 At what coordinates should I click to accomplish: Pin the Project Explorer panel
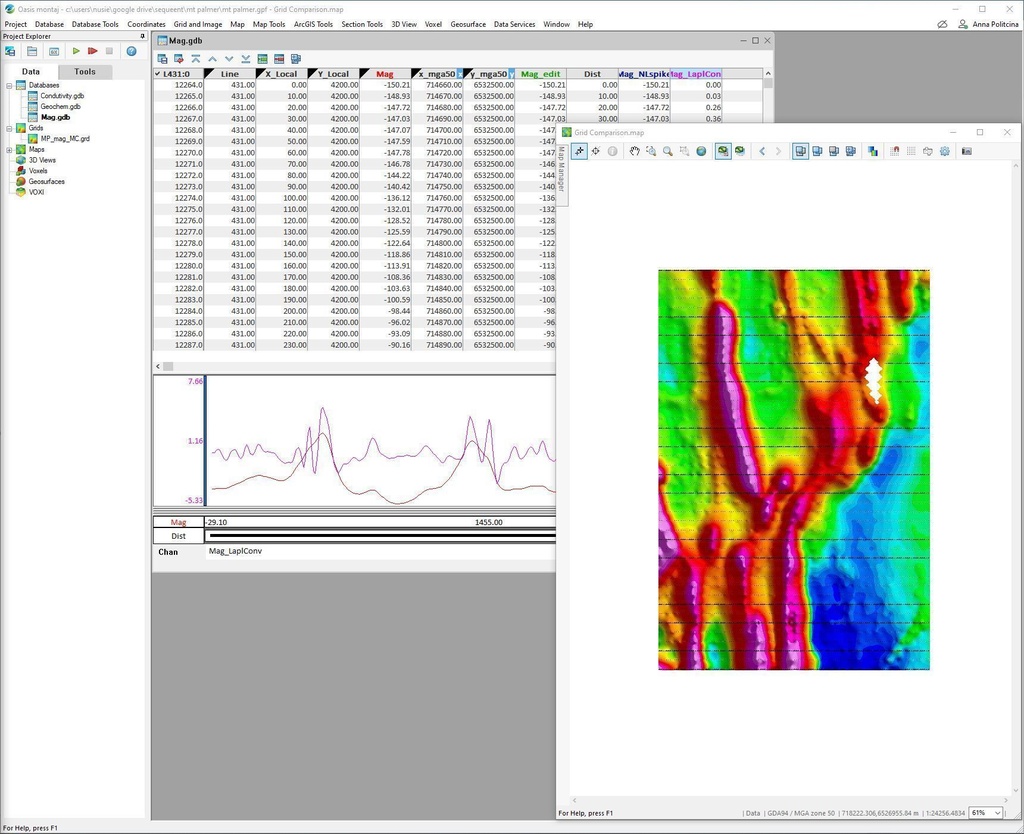[x=141, y=36]
